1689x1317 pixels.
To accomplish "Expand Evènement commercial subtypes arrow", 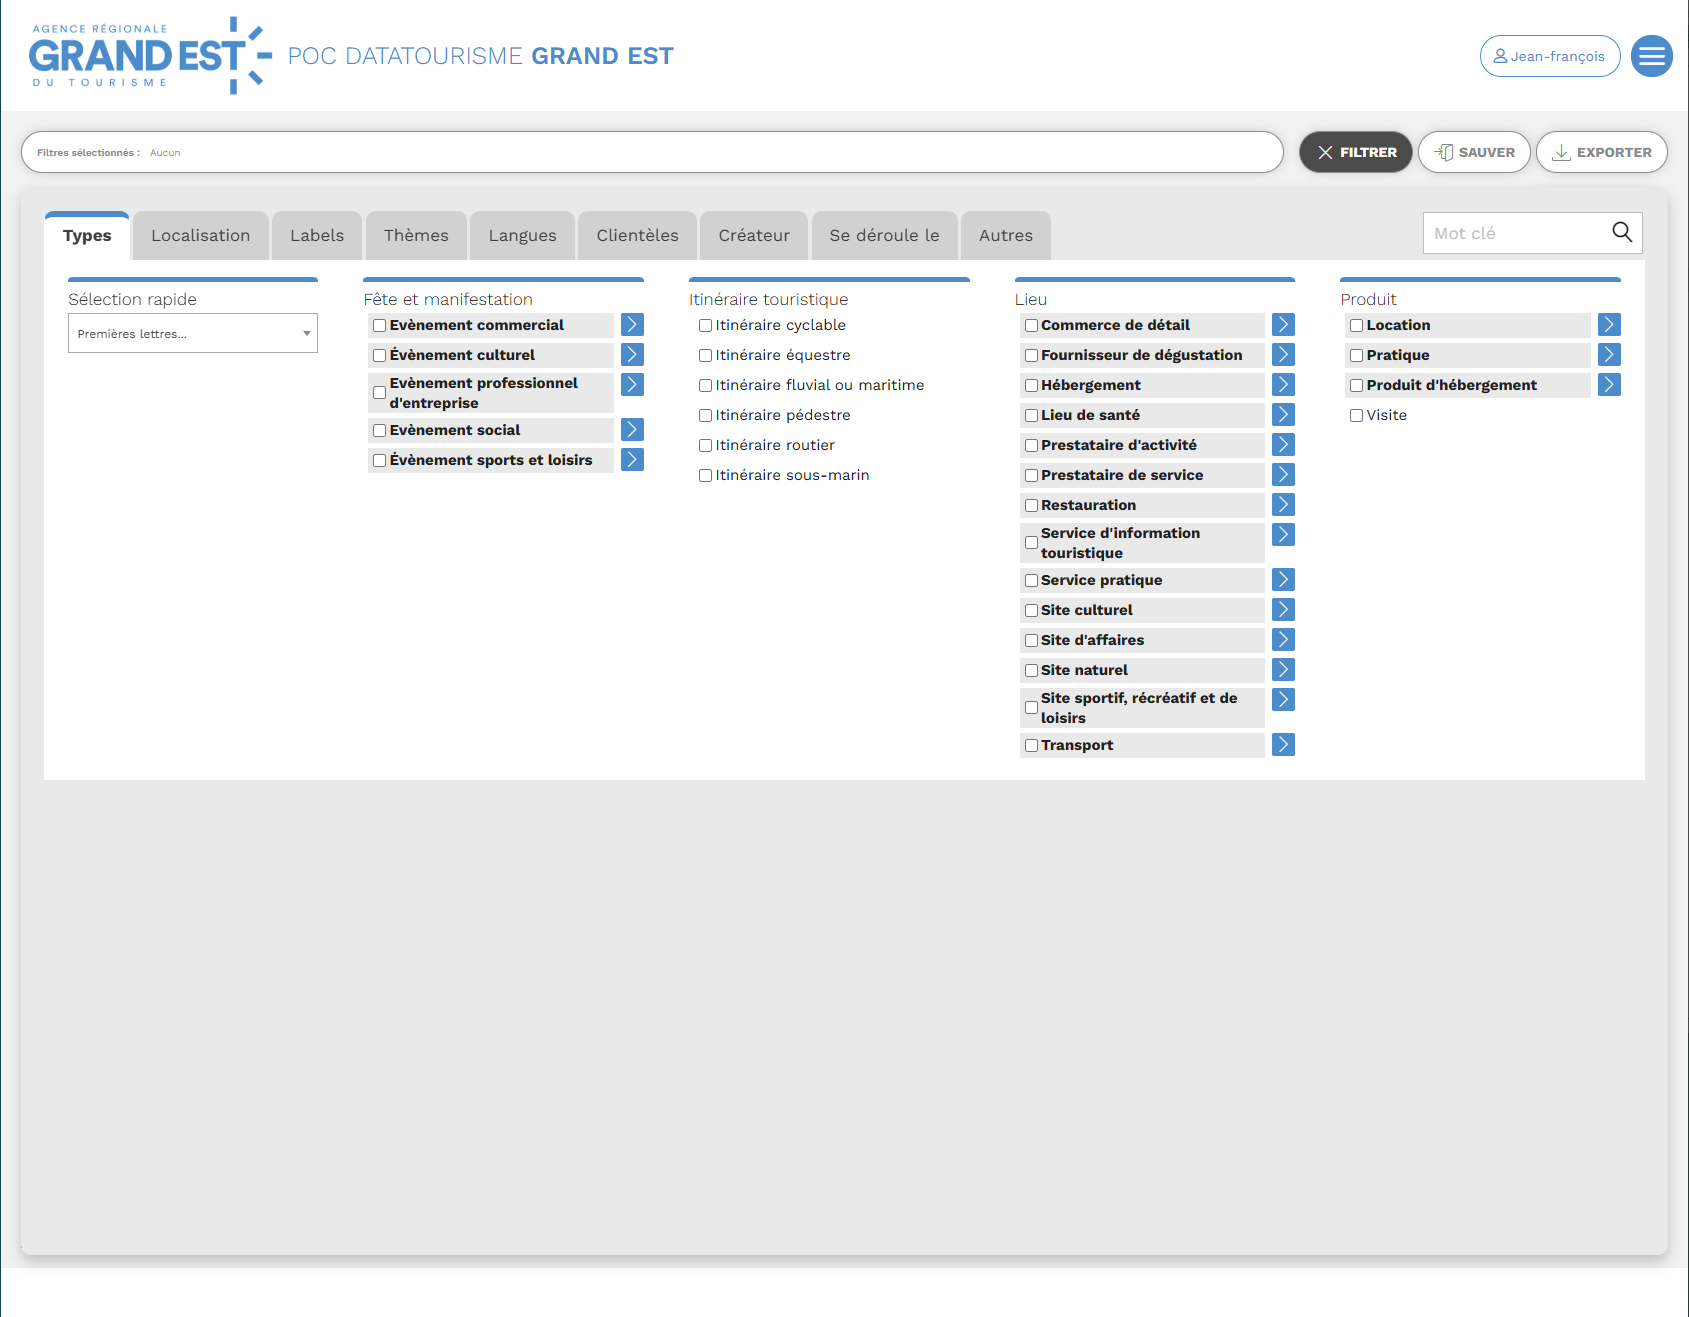I will [x=632, y=325].
